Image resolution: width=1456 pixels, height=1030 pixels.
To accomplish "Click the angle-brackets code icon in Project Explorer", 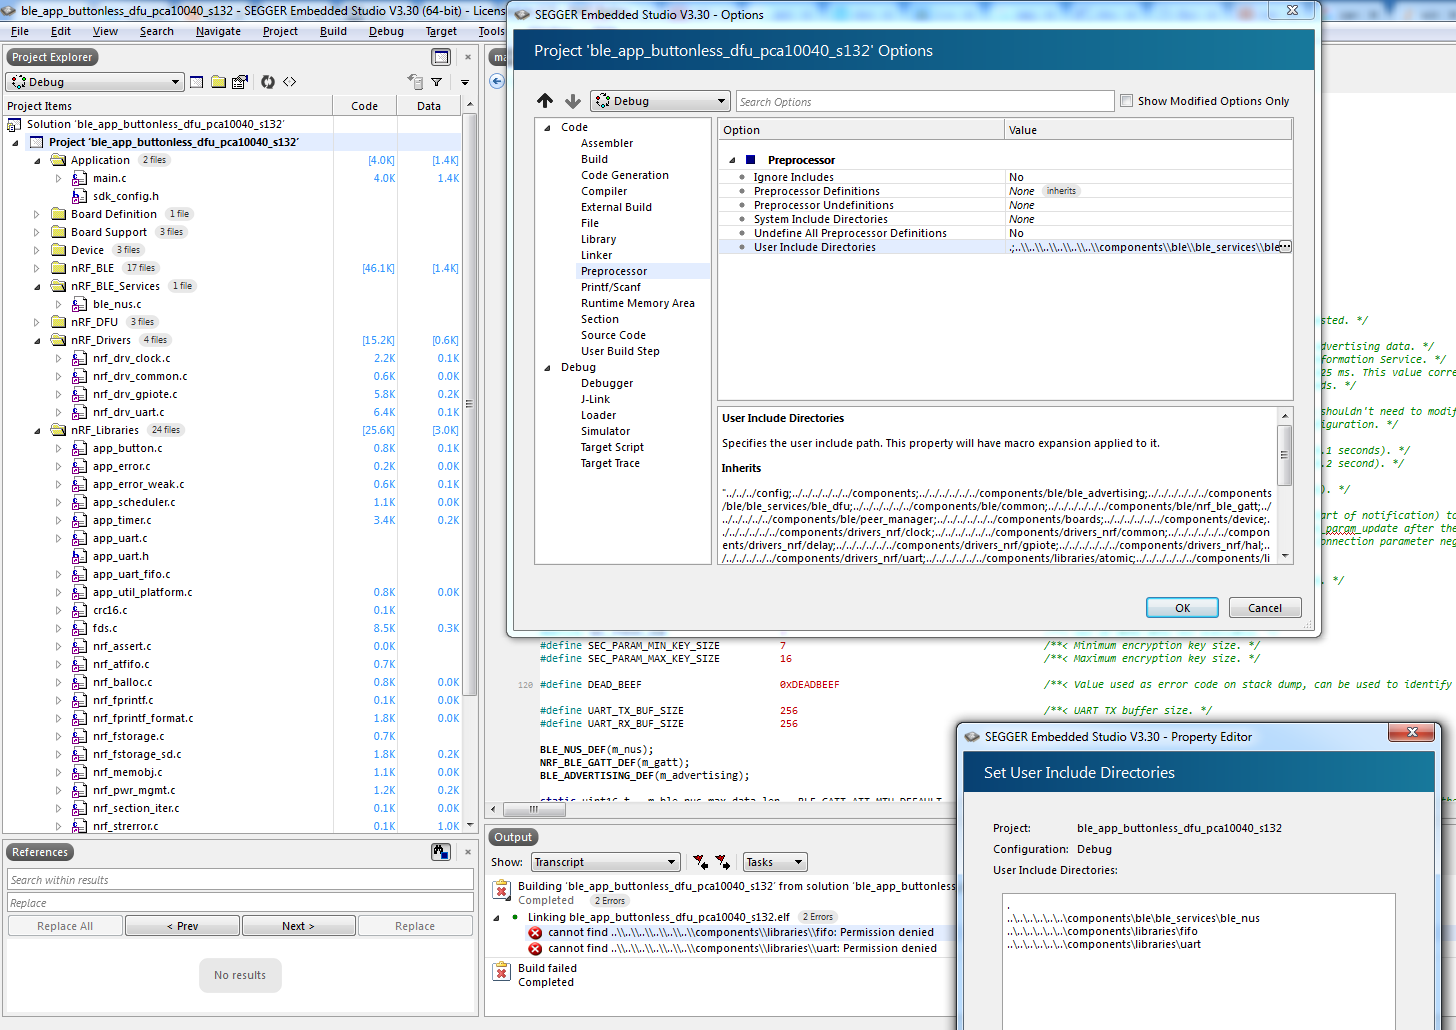I will (x=290, y=82).
